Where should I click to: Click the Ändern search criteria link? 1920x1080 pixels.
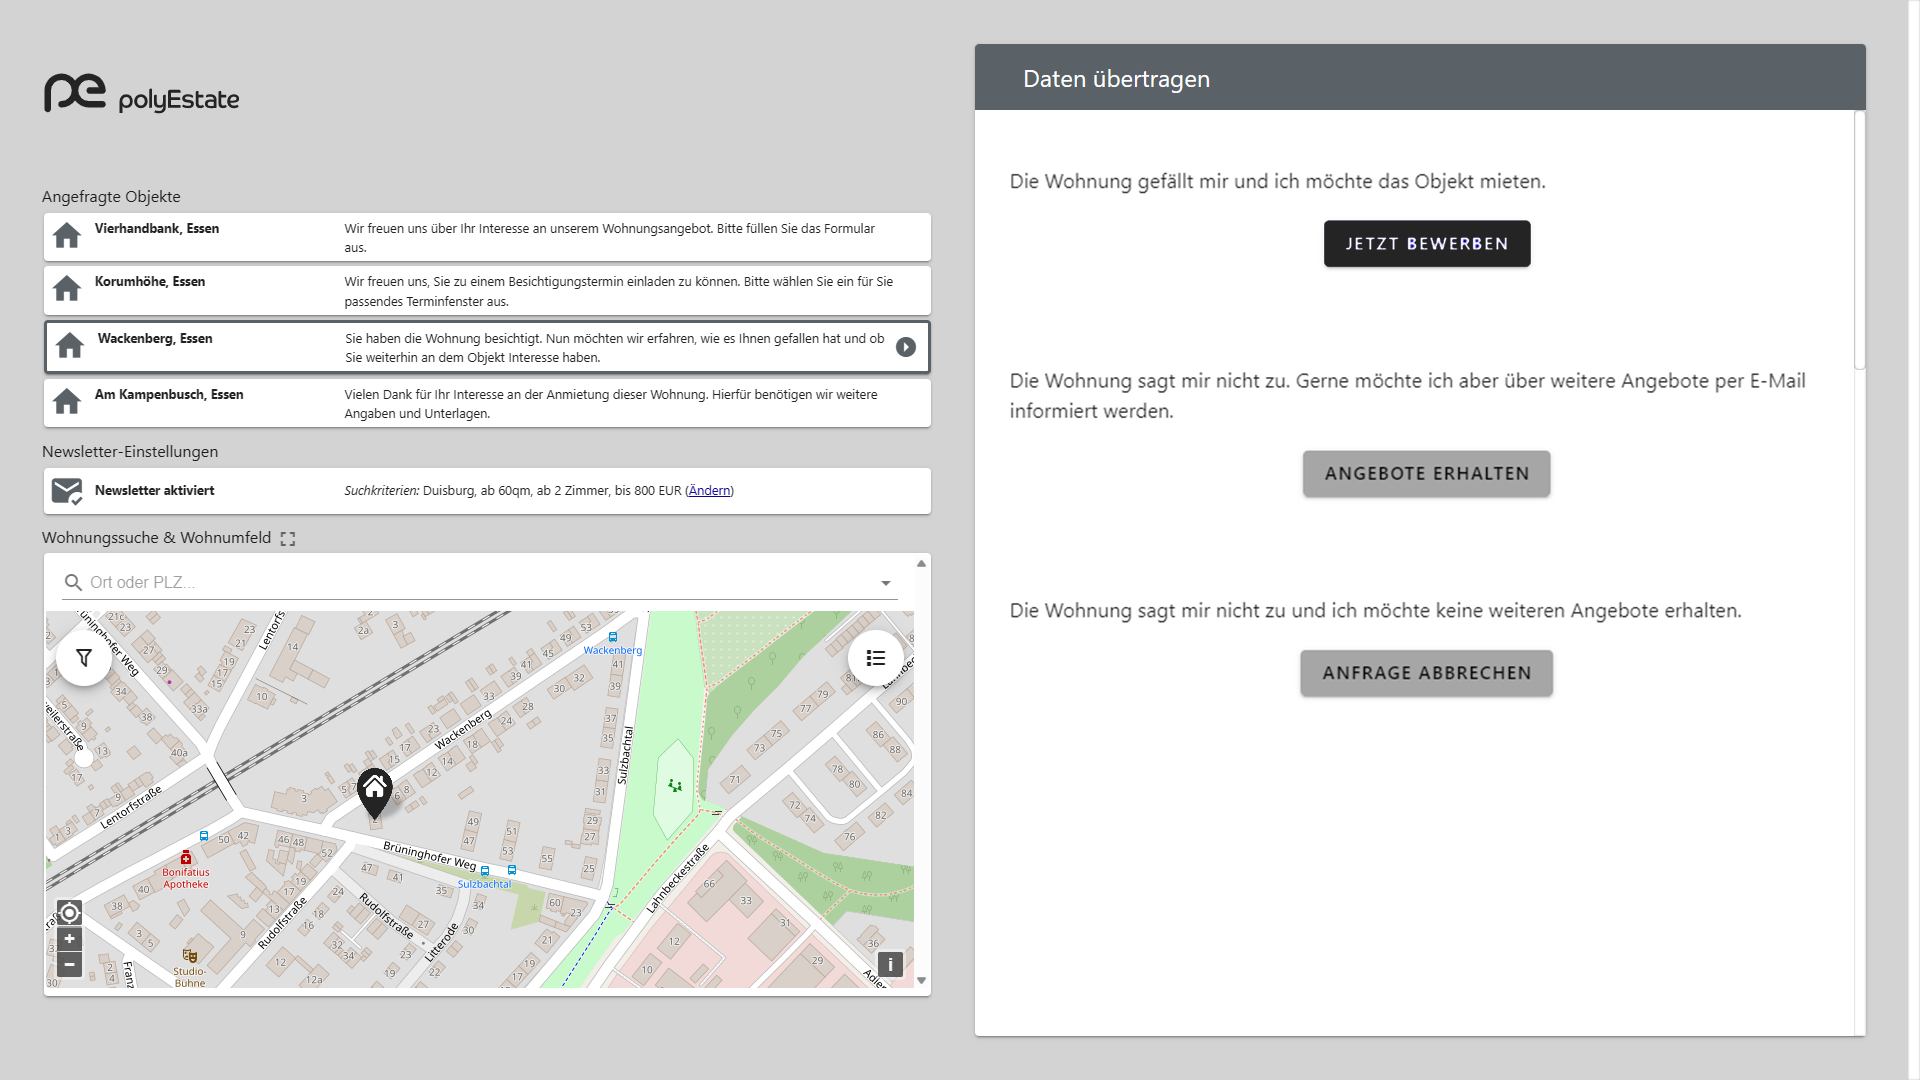(709, 491)
